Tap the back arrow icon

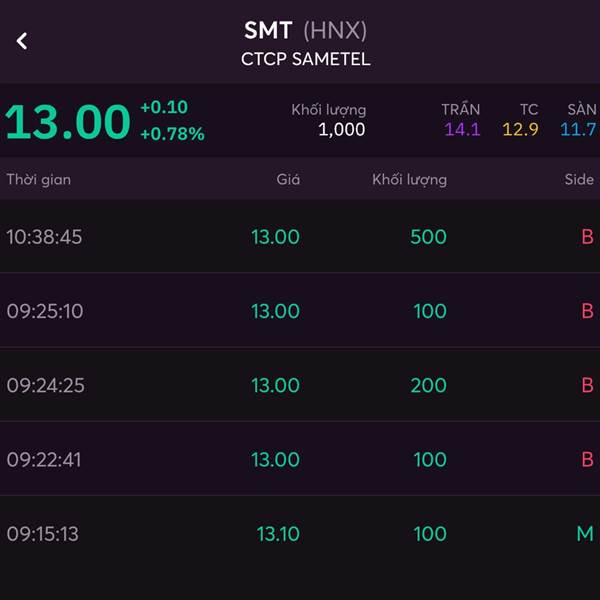pyautogui.click(x=22, y=41)
